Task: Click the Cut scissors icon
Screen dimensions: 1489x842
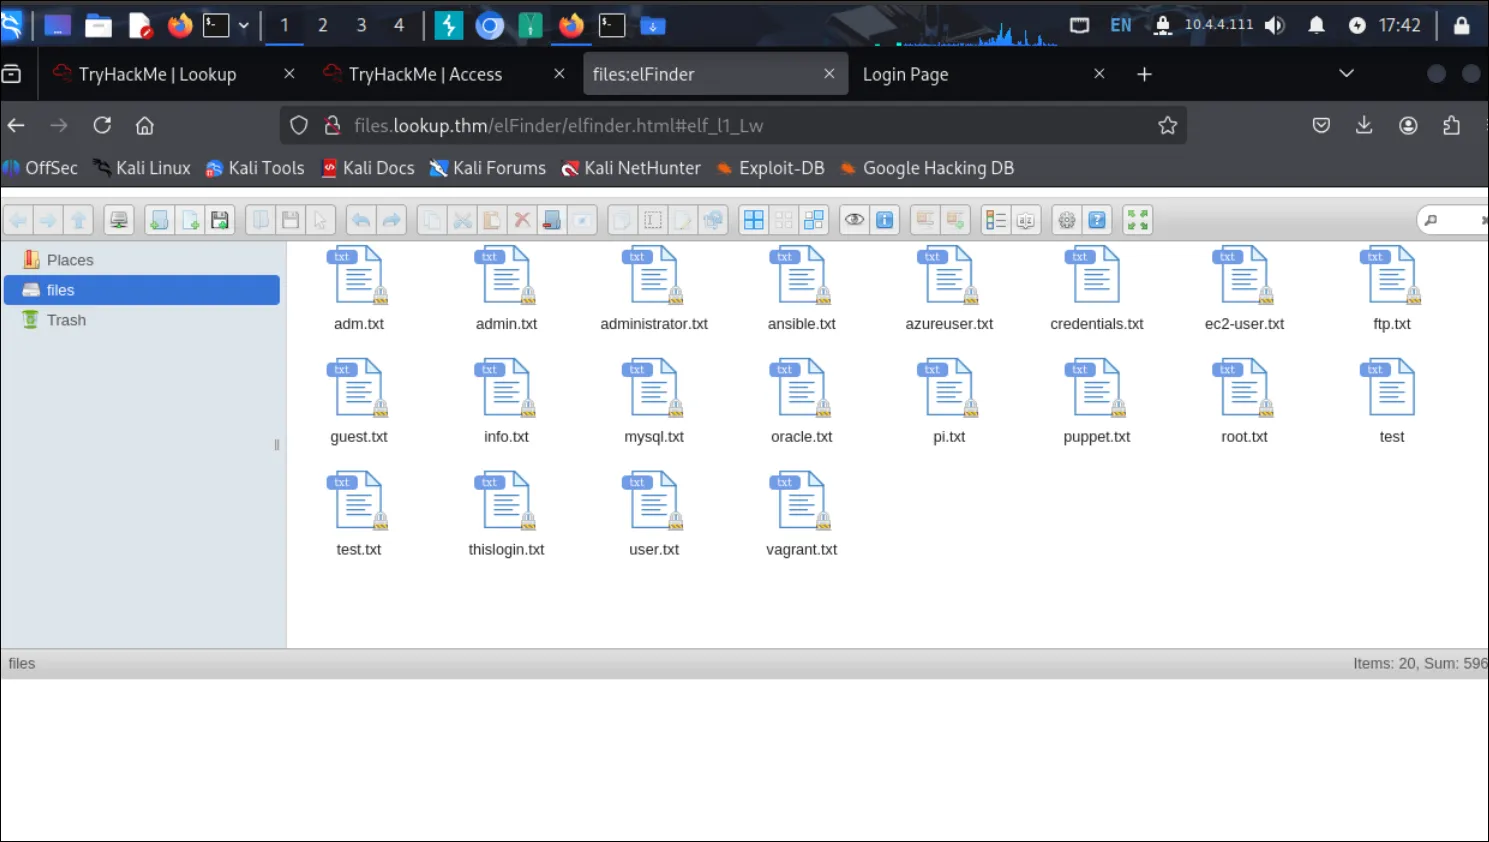Action: coord(462,220)
